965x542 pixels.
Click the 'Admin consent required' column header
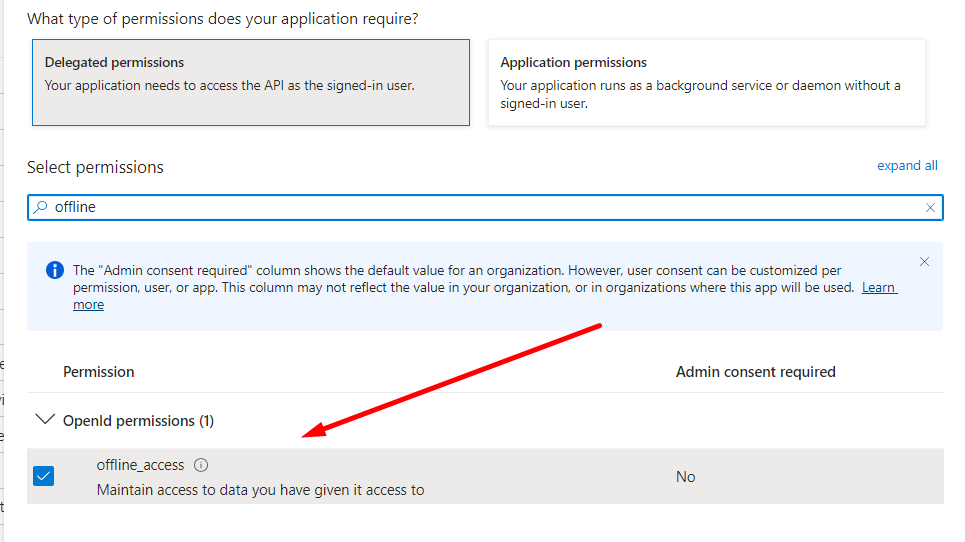[x=755, y=372]
